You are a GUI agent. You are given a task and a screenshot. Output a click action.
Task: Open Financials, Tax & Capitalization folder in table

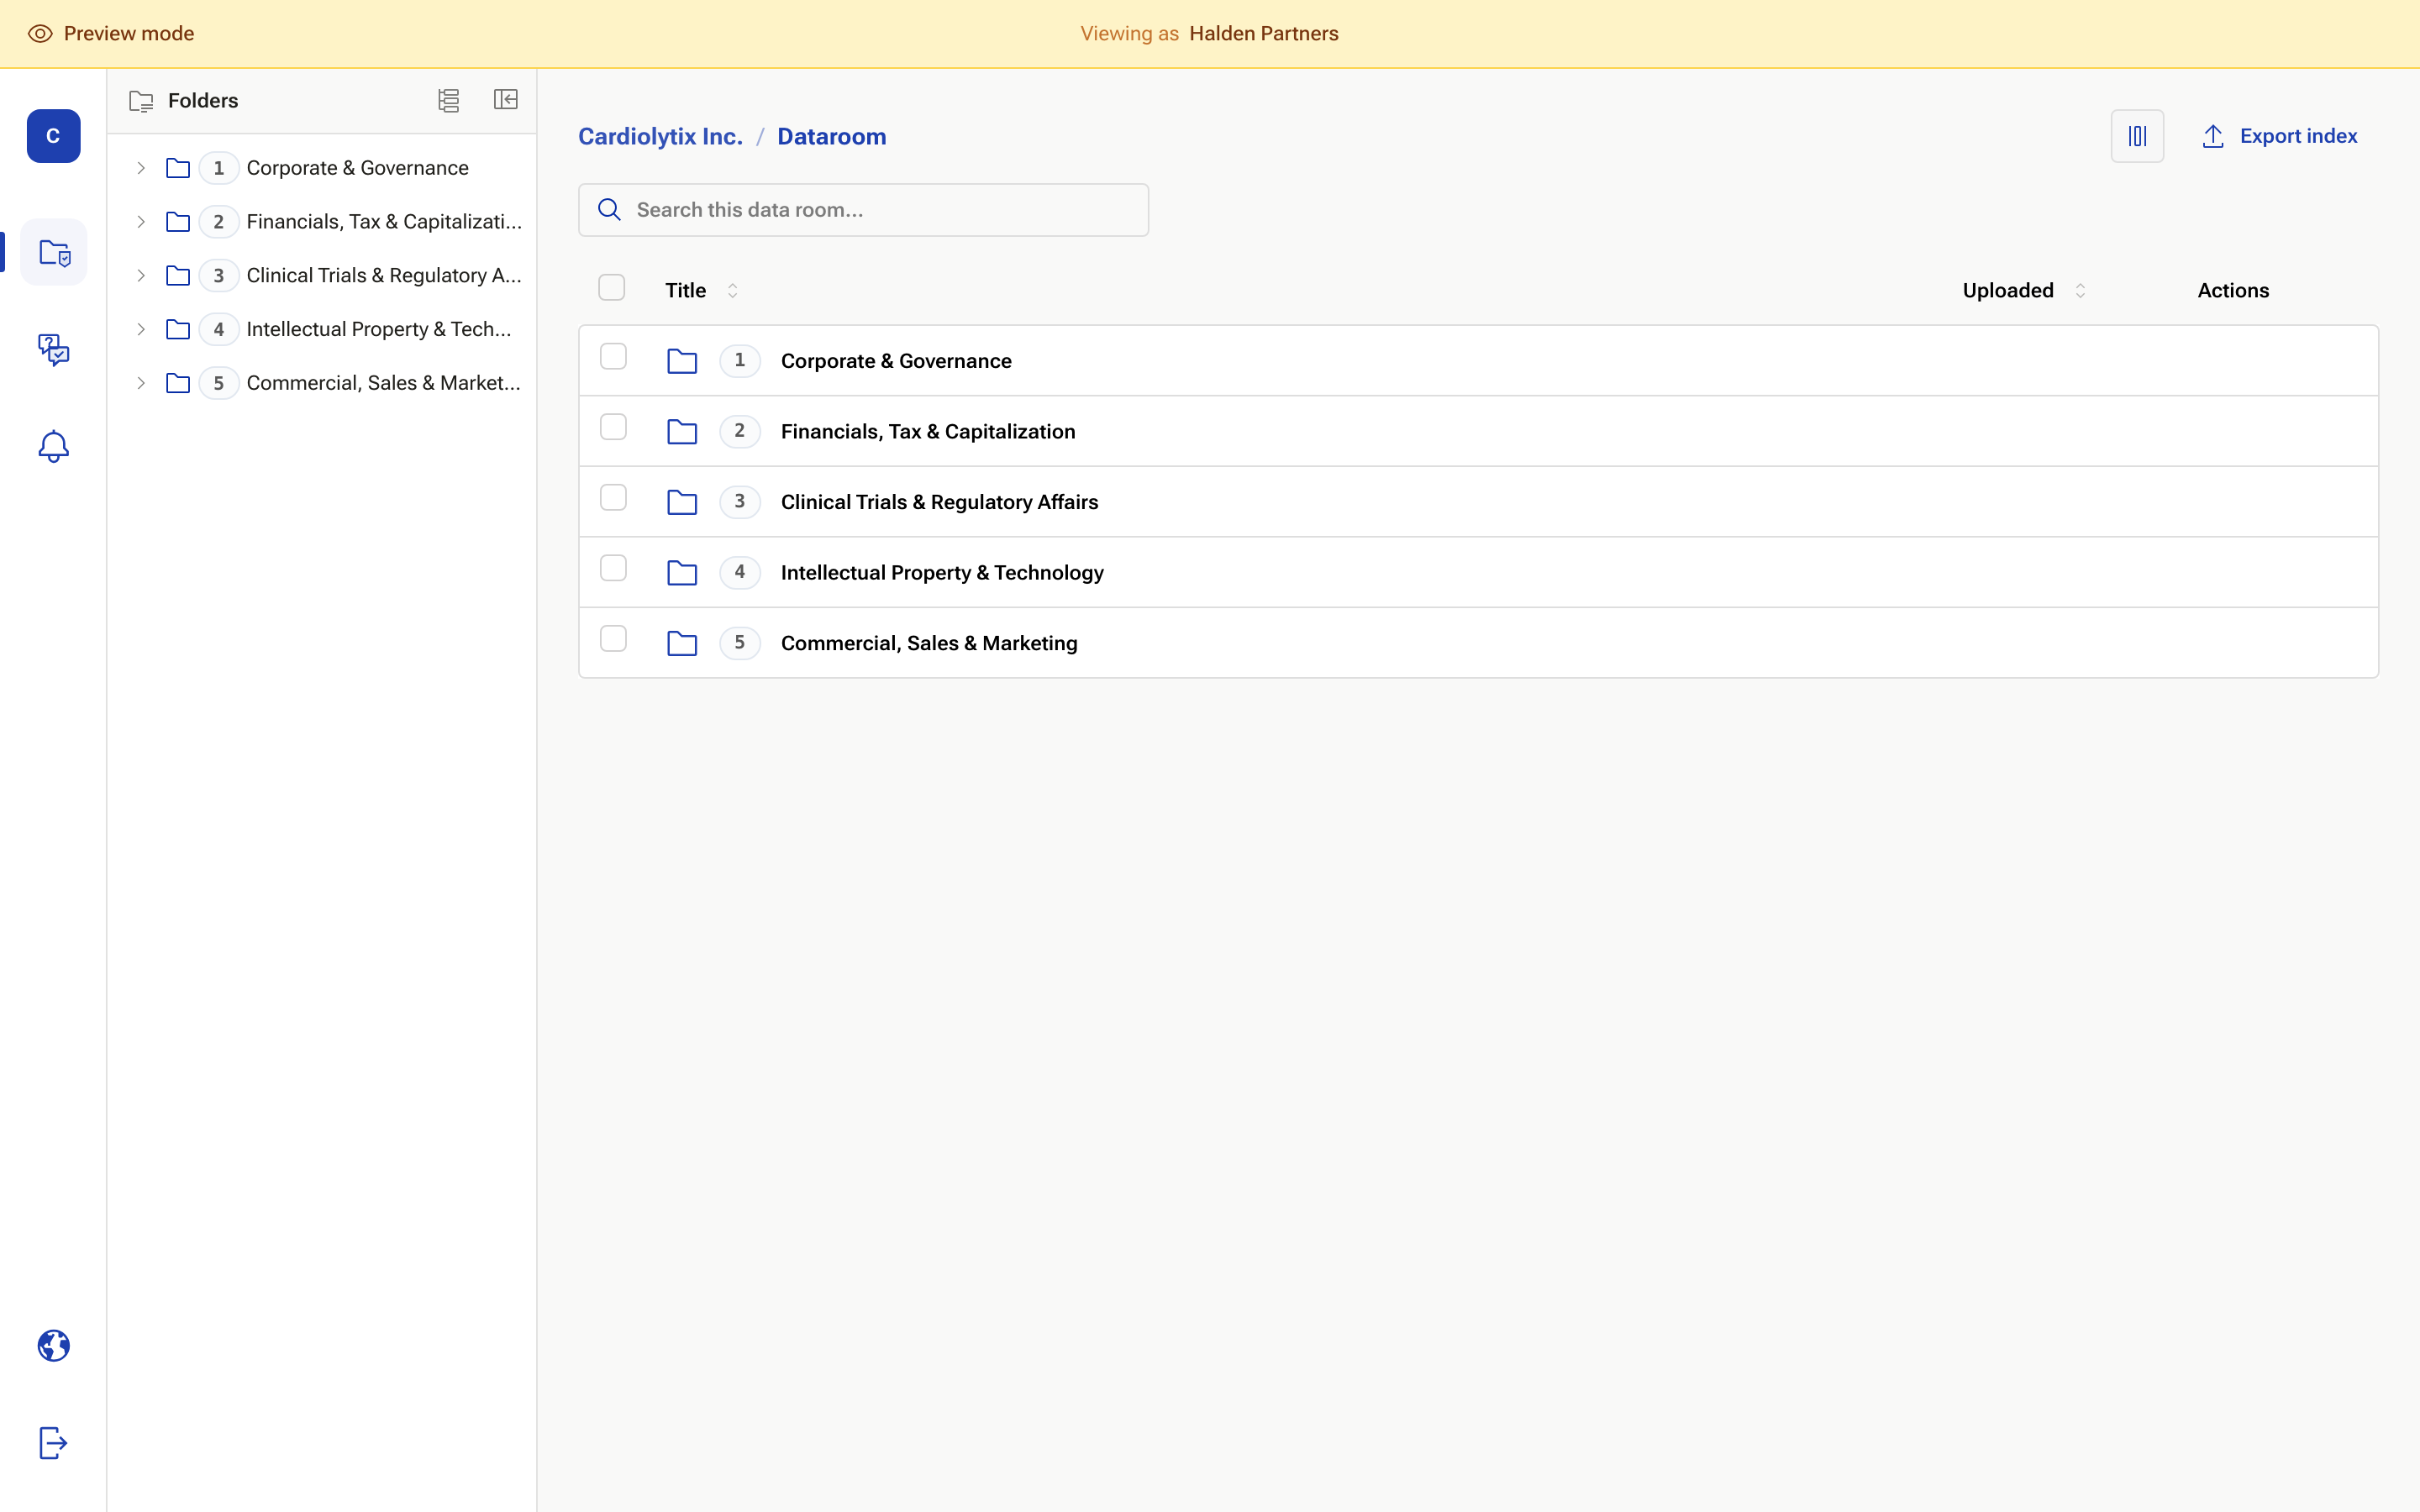click(x=928, y=432)
